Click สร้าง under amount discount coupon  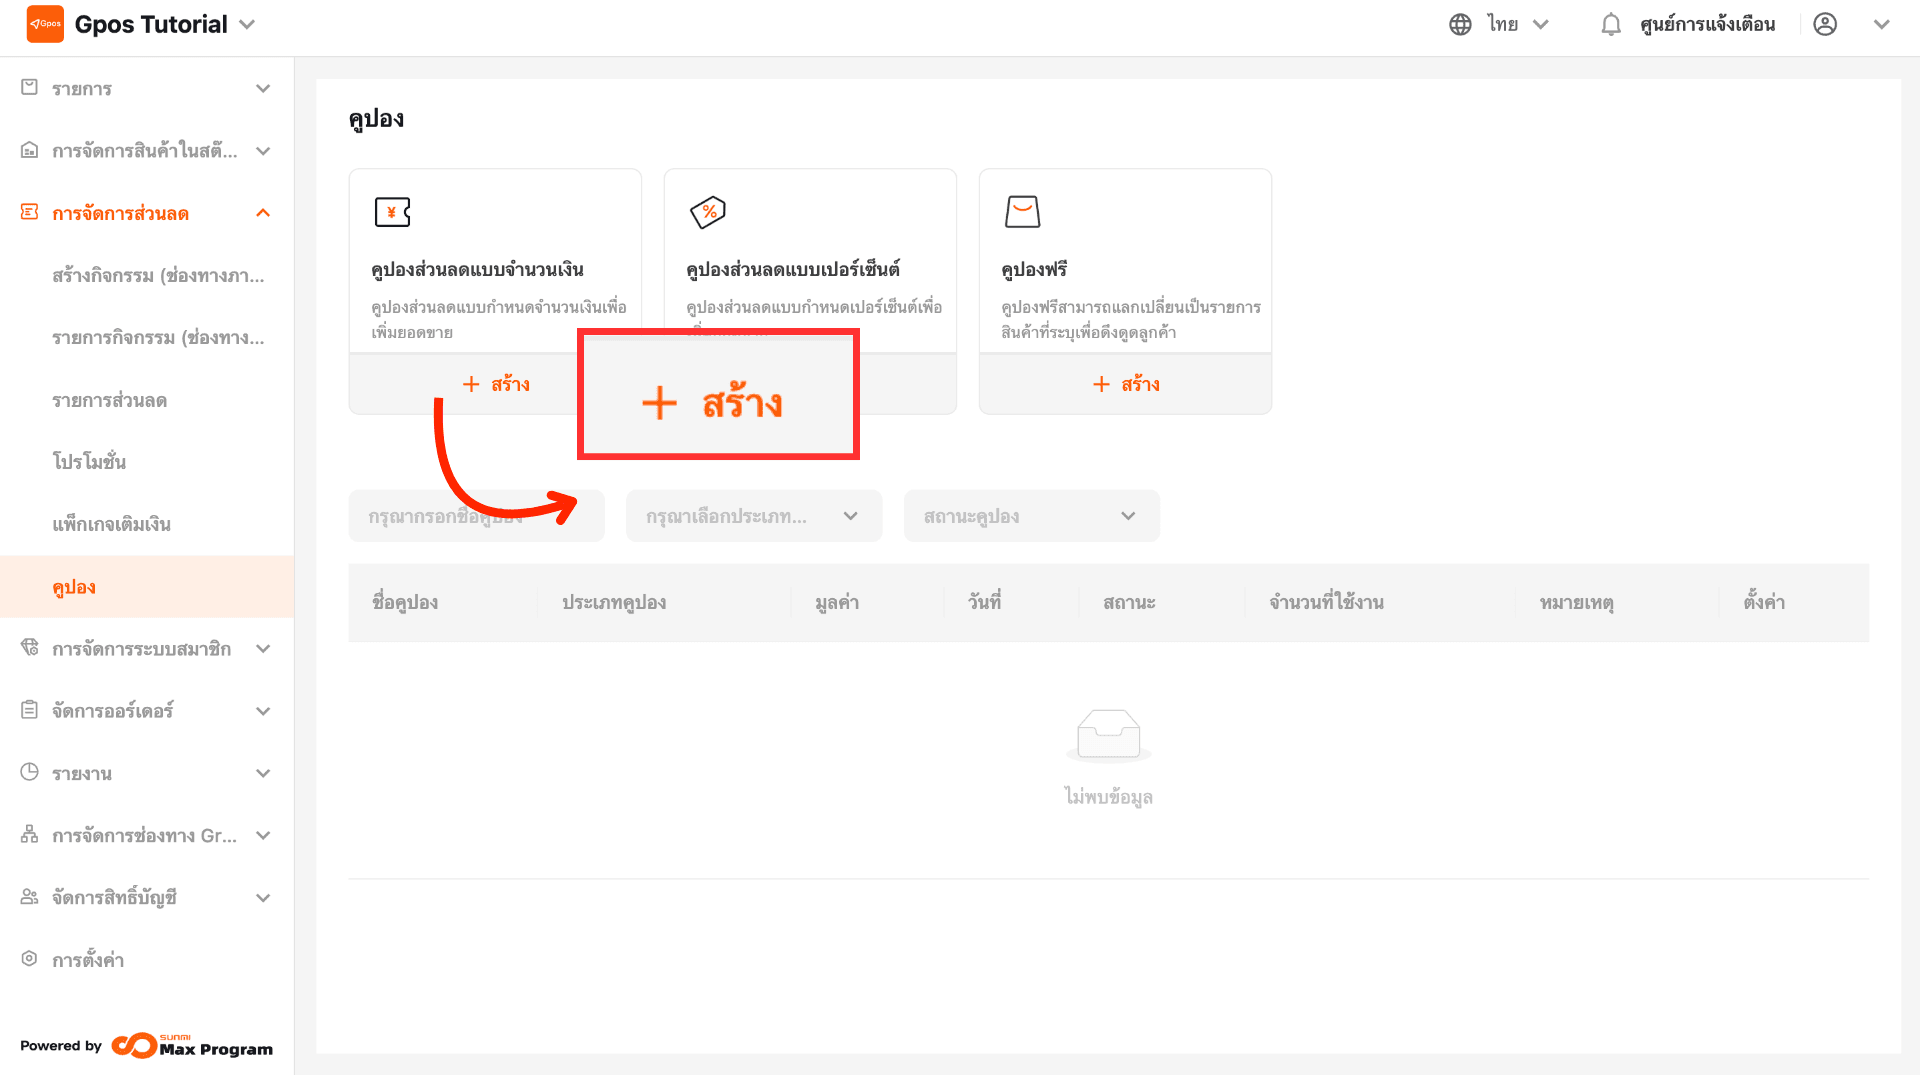(x=496, y=384)
